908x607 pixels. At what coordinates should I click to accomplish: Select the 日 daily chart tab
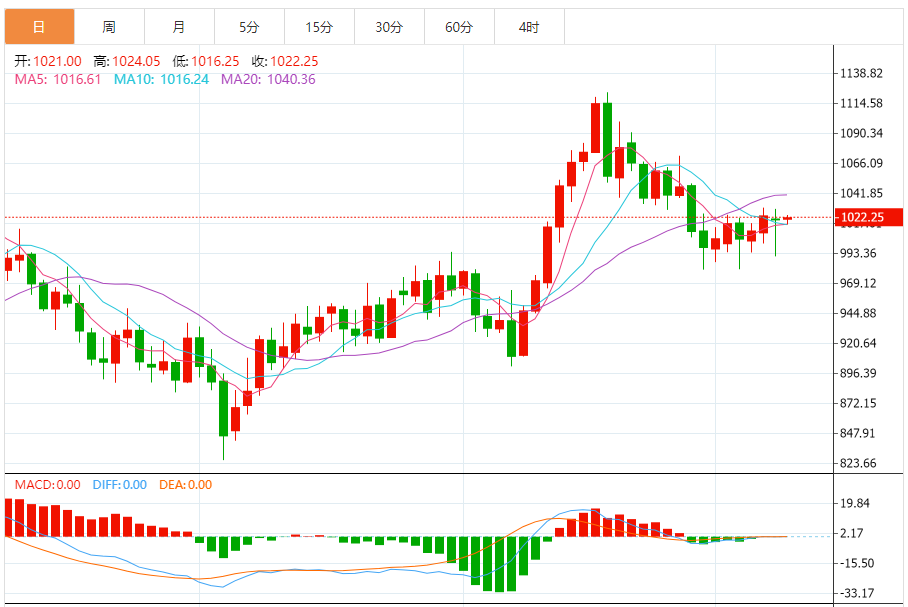39,27
